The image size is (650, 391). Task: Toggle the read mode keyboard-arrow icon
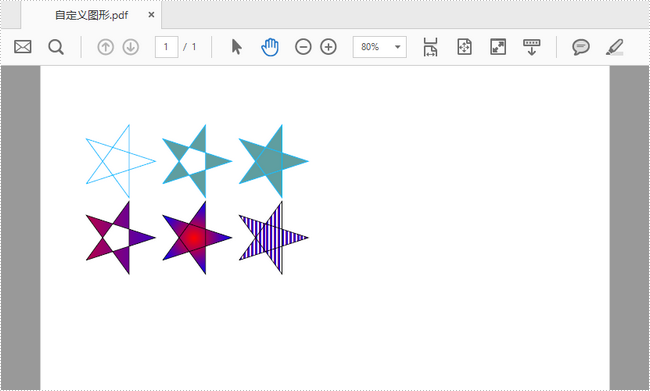pyautogui.click(x=531, y=47)
